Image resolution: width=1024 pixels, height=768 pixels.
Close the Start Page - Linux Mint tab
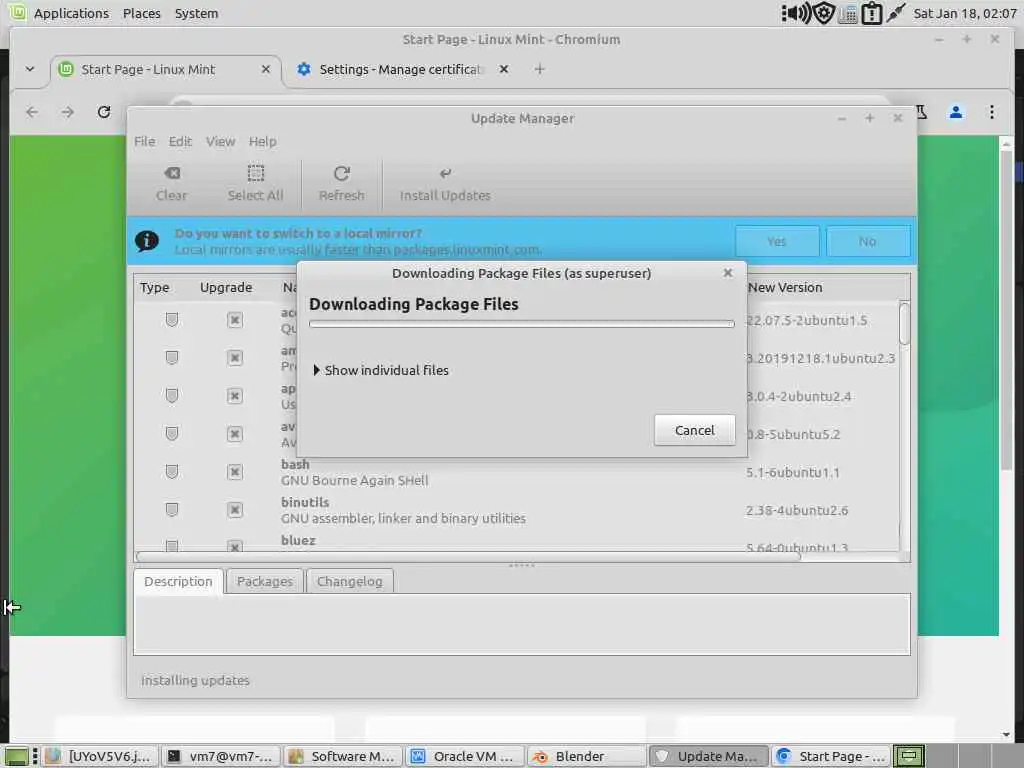pyautogui.click(x=266, y=69)
